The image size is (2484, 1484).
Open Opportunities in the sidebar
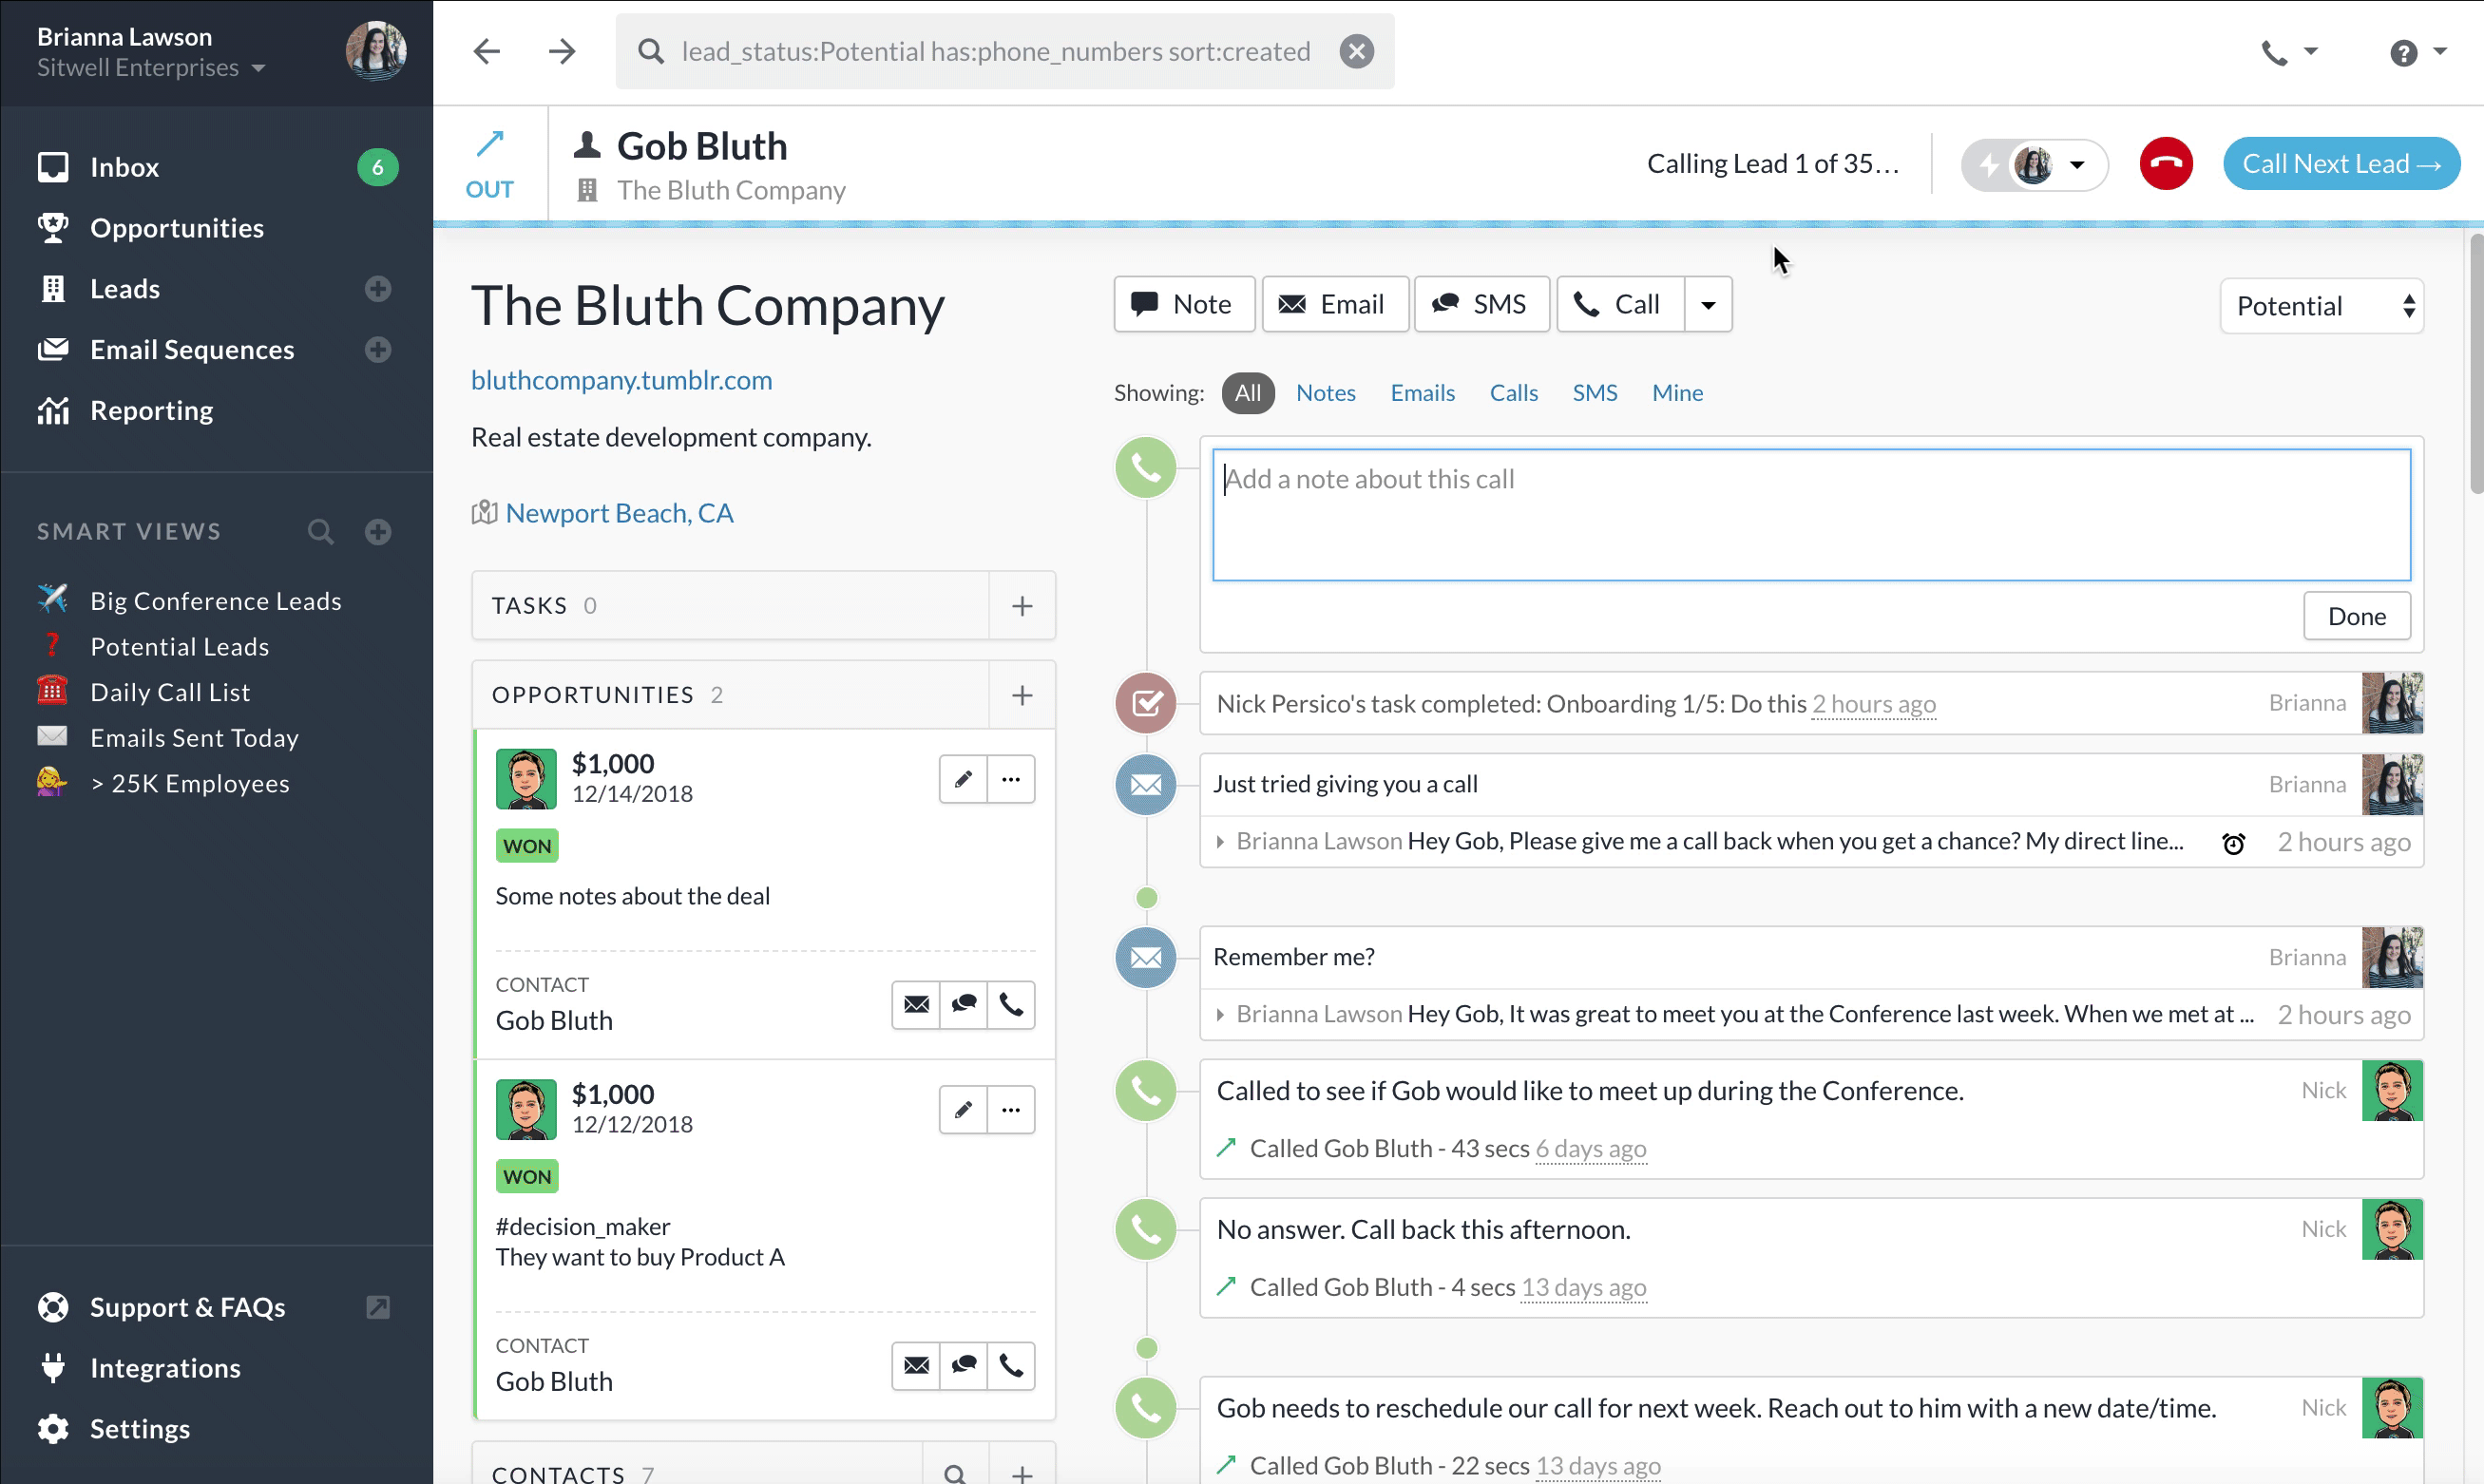pyautogui.click(x=177, y=228)
